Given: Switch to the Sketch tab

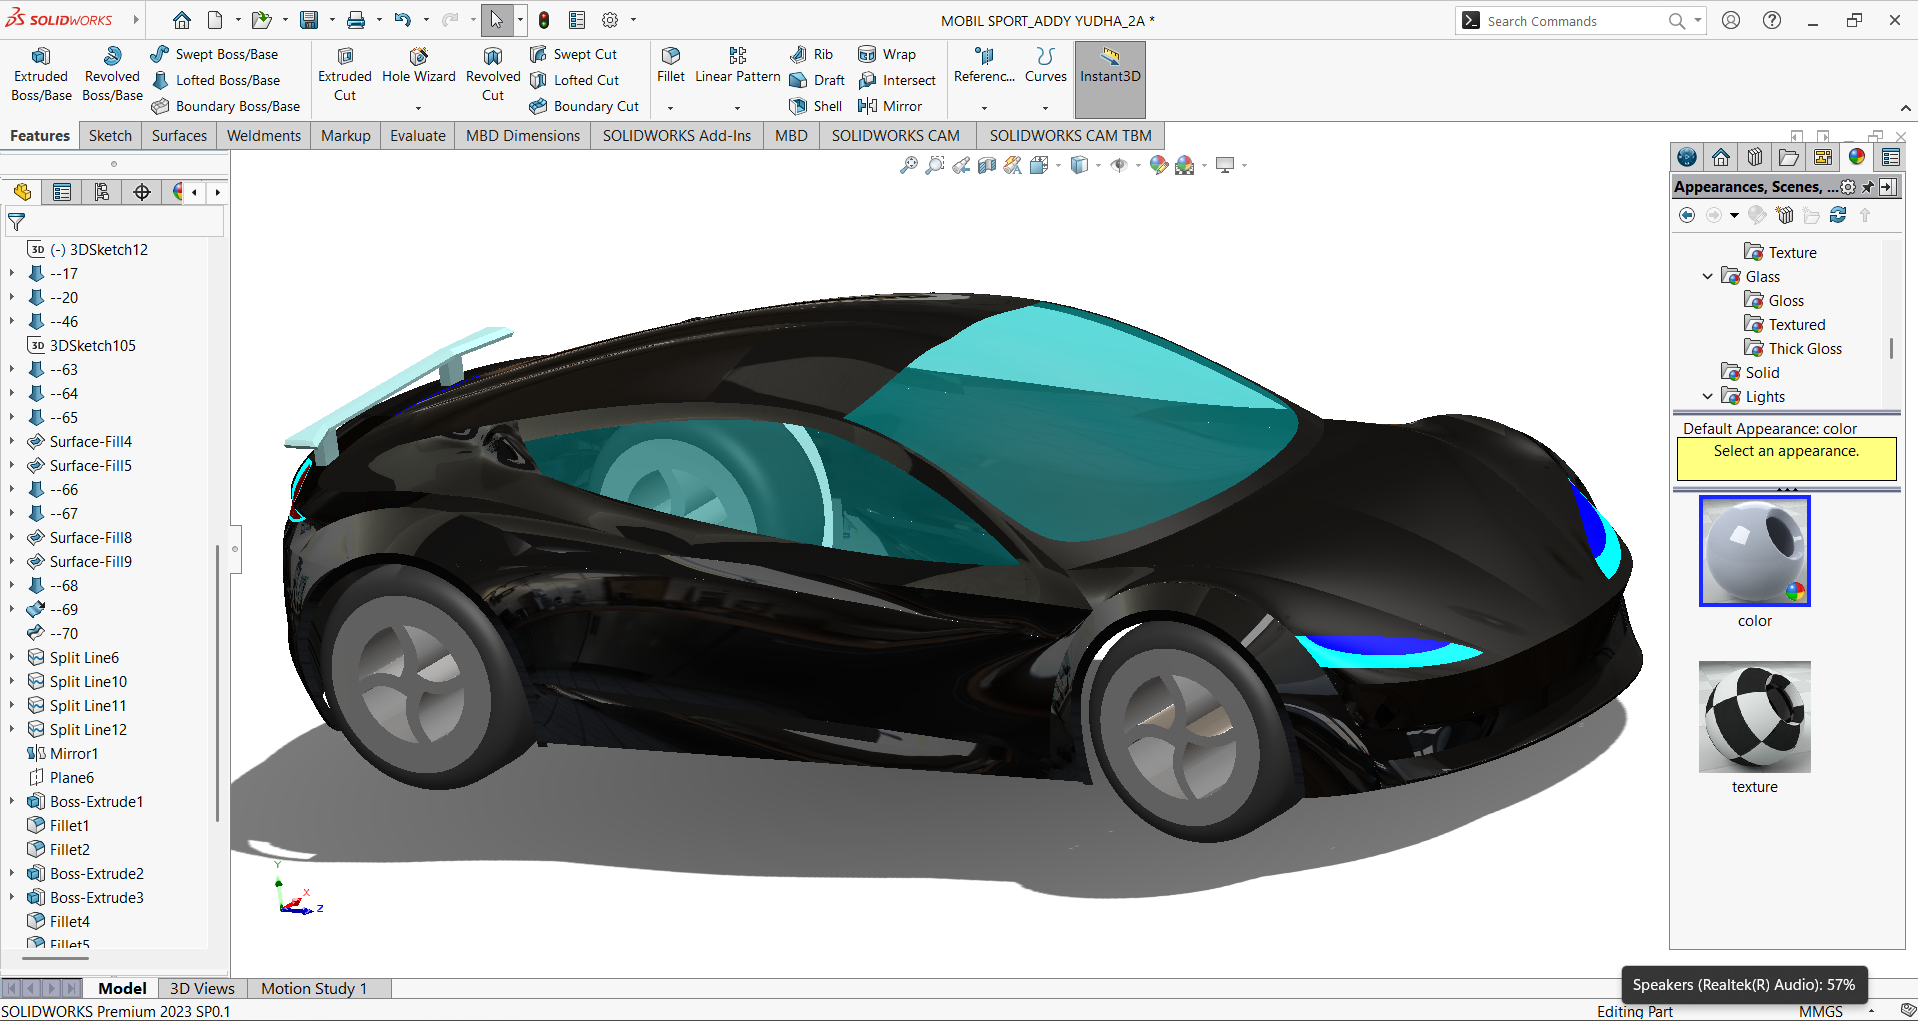Looking at the screenshot, I should pyautogui.click(x=110, y=136).
